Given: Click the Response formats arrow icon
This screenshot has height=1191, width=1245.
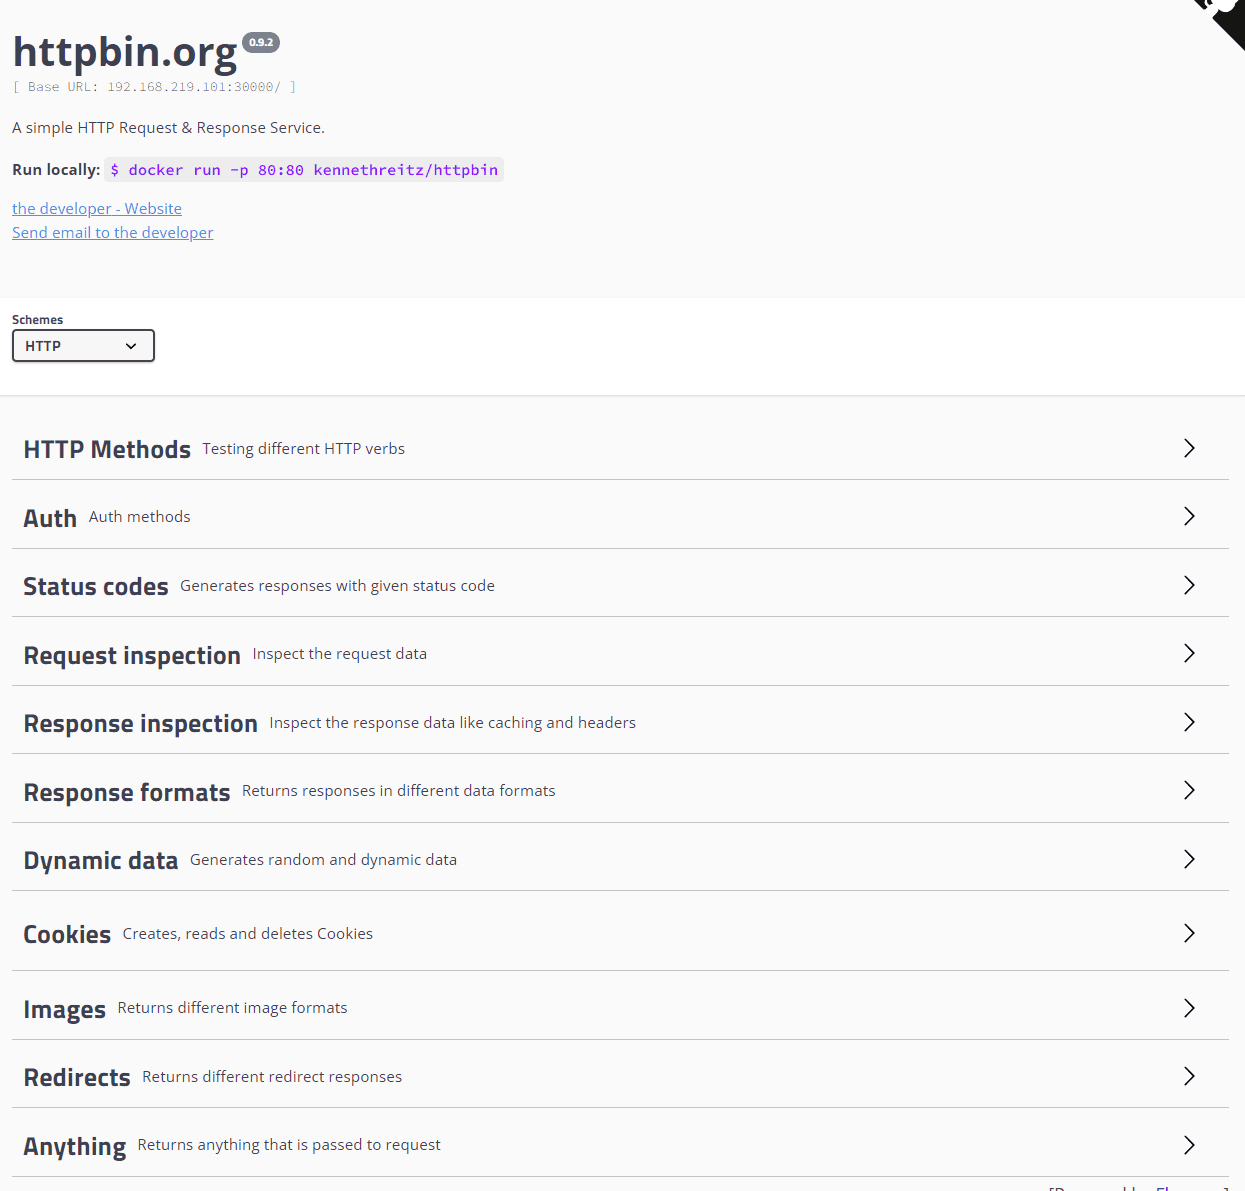Looking at the screenshot, I should pyautogui.click(x=1189, y=790).
